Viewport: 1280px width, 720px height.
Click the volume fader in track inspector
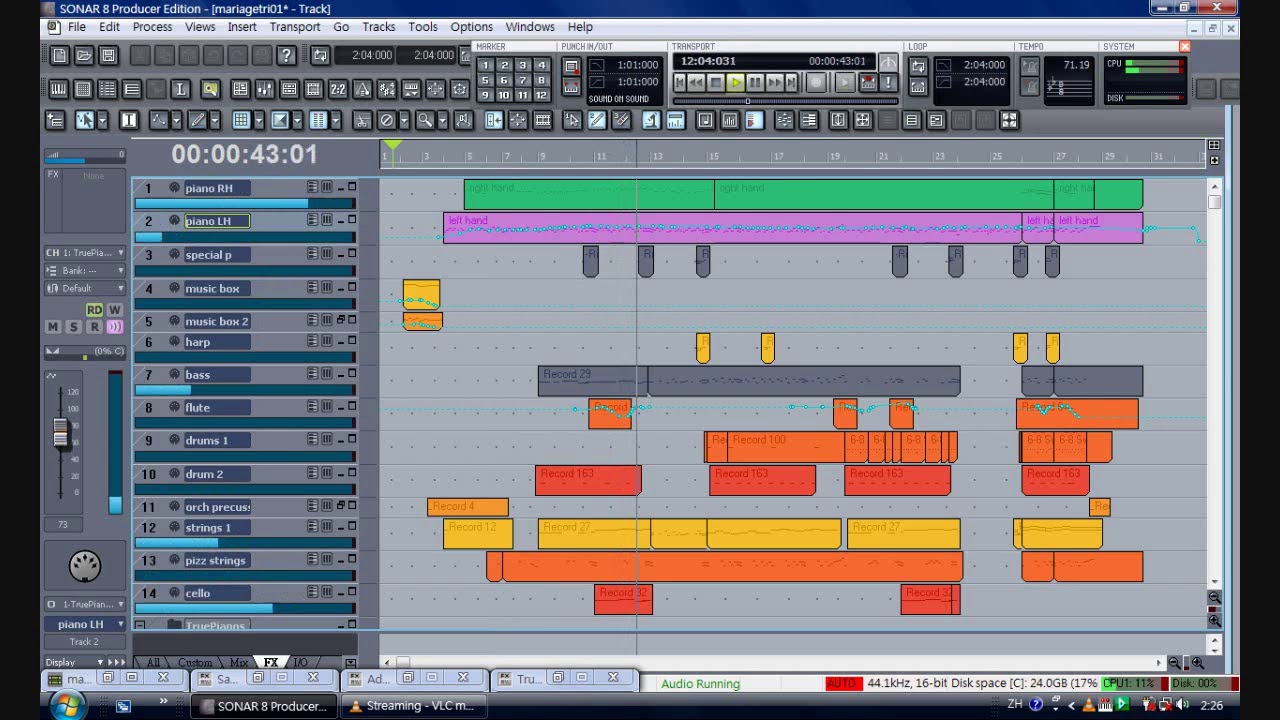pos(61,434)
